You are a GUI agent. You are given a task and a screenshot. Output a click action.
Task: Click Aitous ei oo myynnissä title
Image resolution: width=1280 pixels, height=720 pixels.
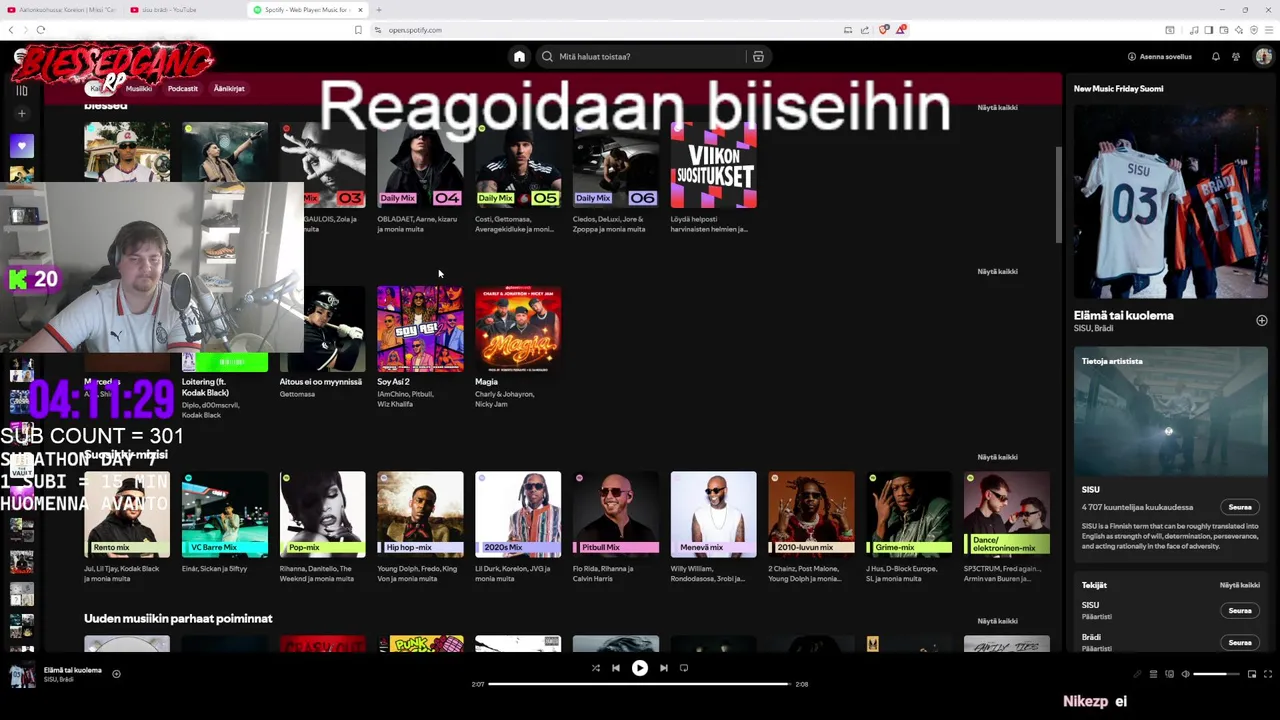tap(320, 382)
